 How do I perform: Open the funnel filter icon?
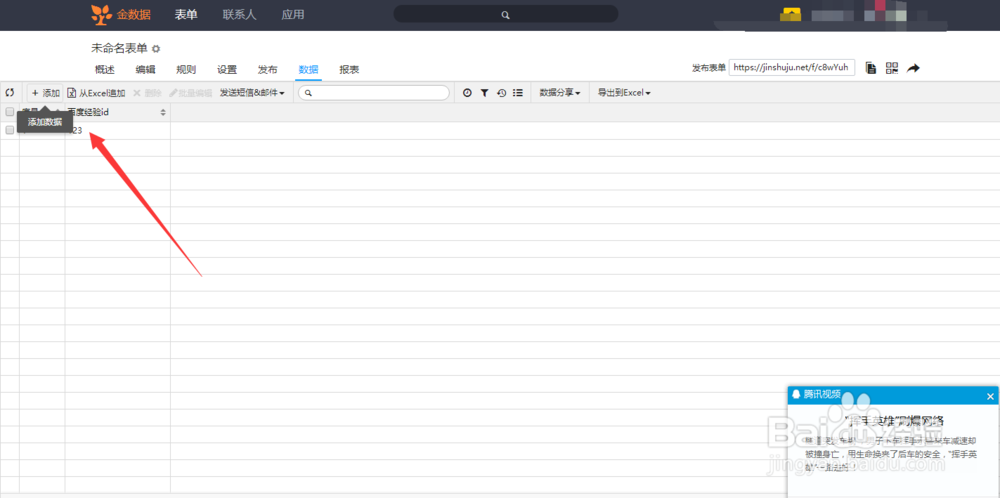(x=485, y=93)
